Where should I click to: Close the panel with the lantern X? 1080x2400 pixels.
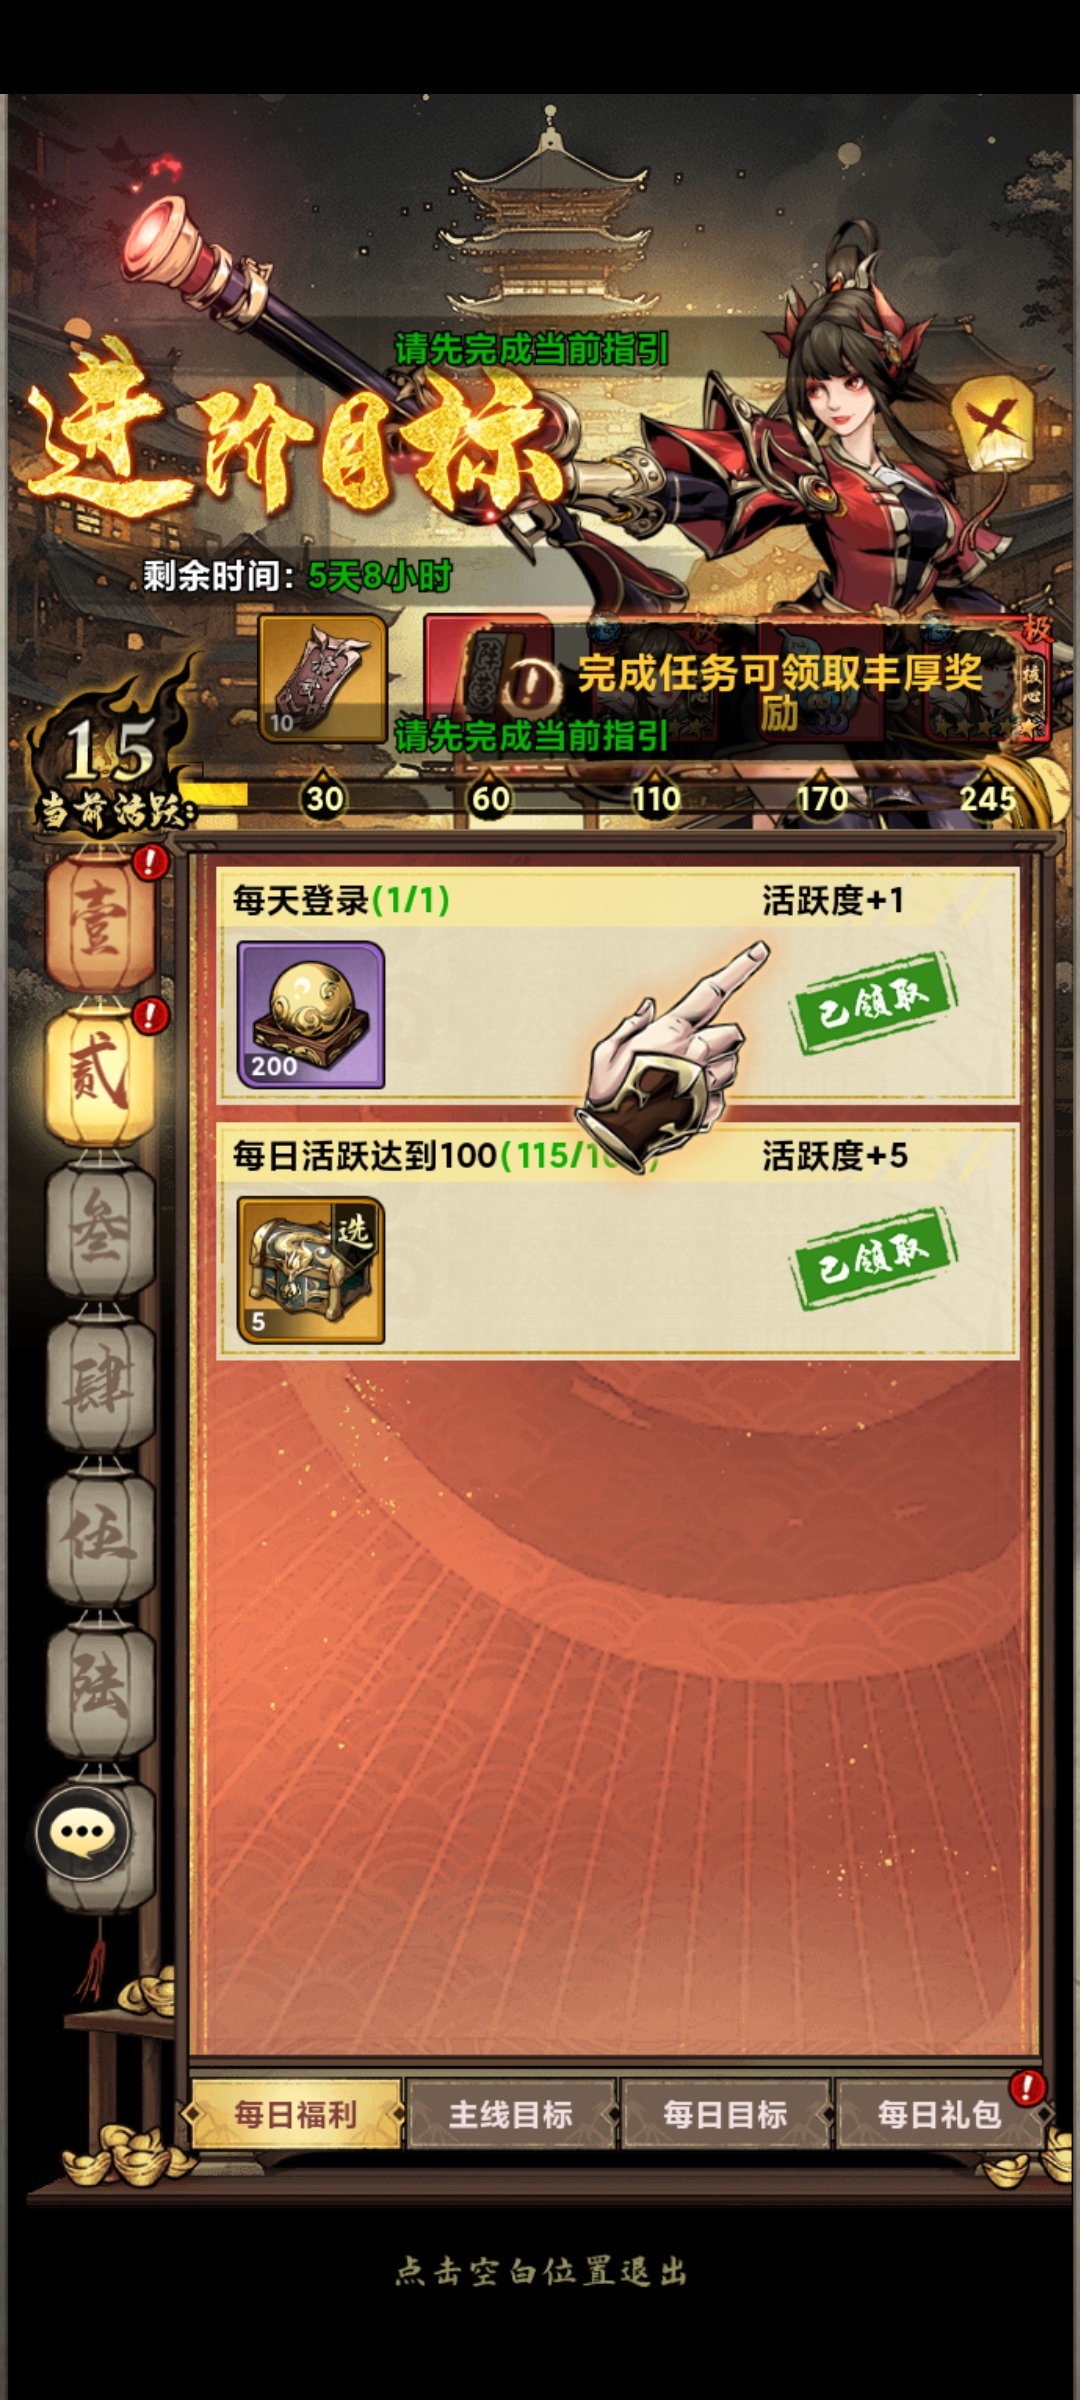coord(994,421)
